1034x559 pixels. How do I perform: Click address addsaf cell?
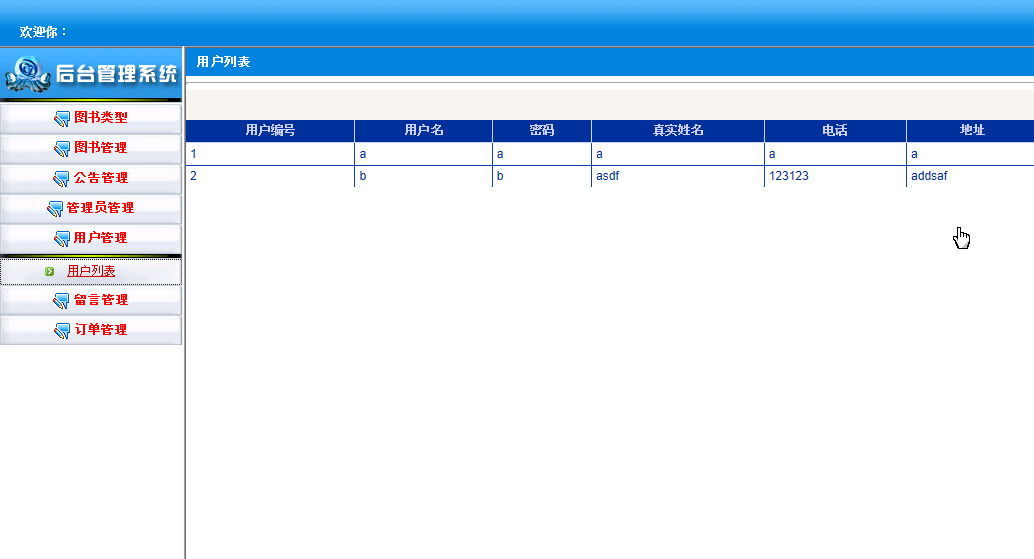pyautogui.click(x=971, y=176)
